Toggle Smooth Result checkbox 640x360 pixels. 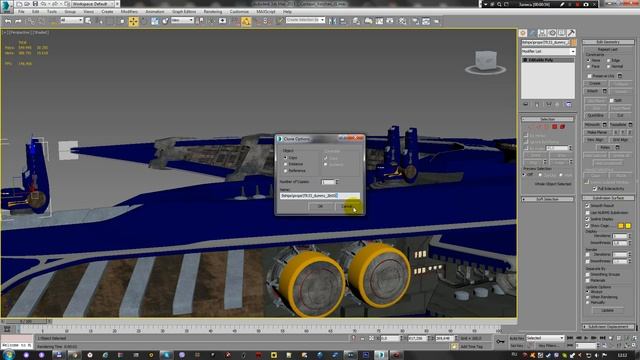pyautogui.click(x=587, y=206)
